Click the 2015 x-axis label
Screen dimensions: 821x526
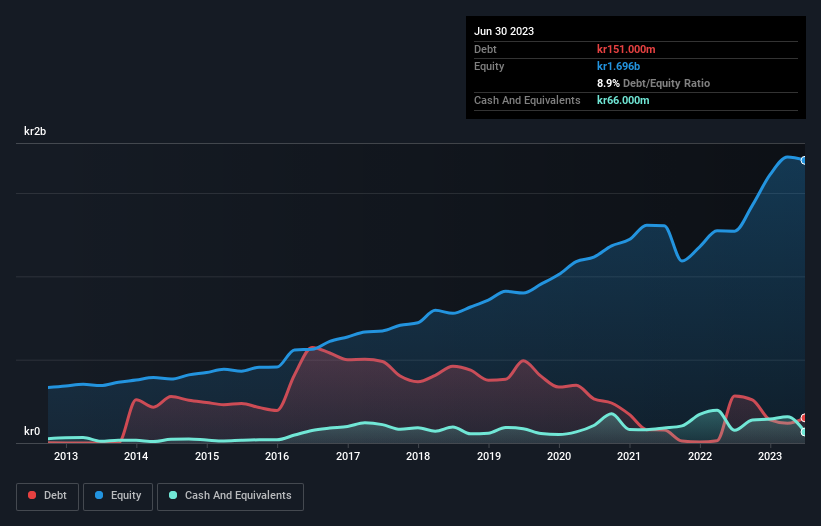(207, 456)
